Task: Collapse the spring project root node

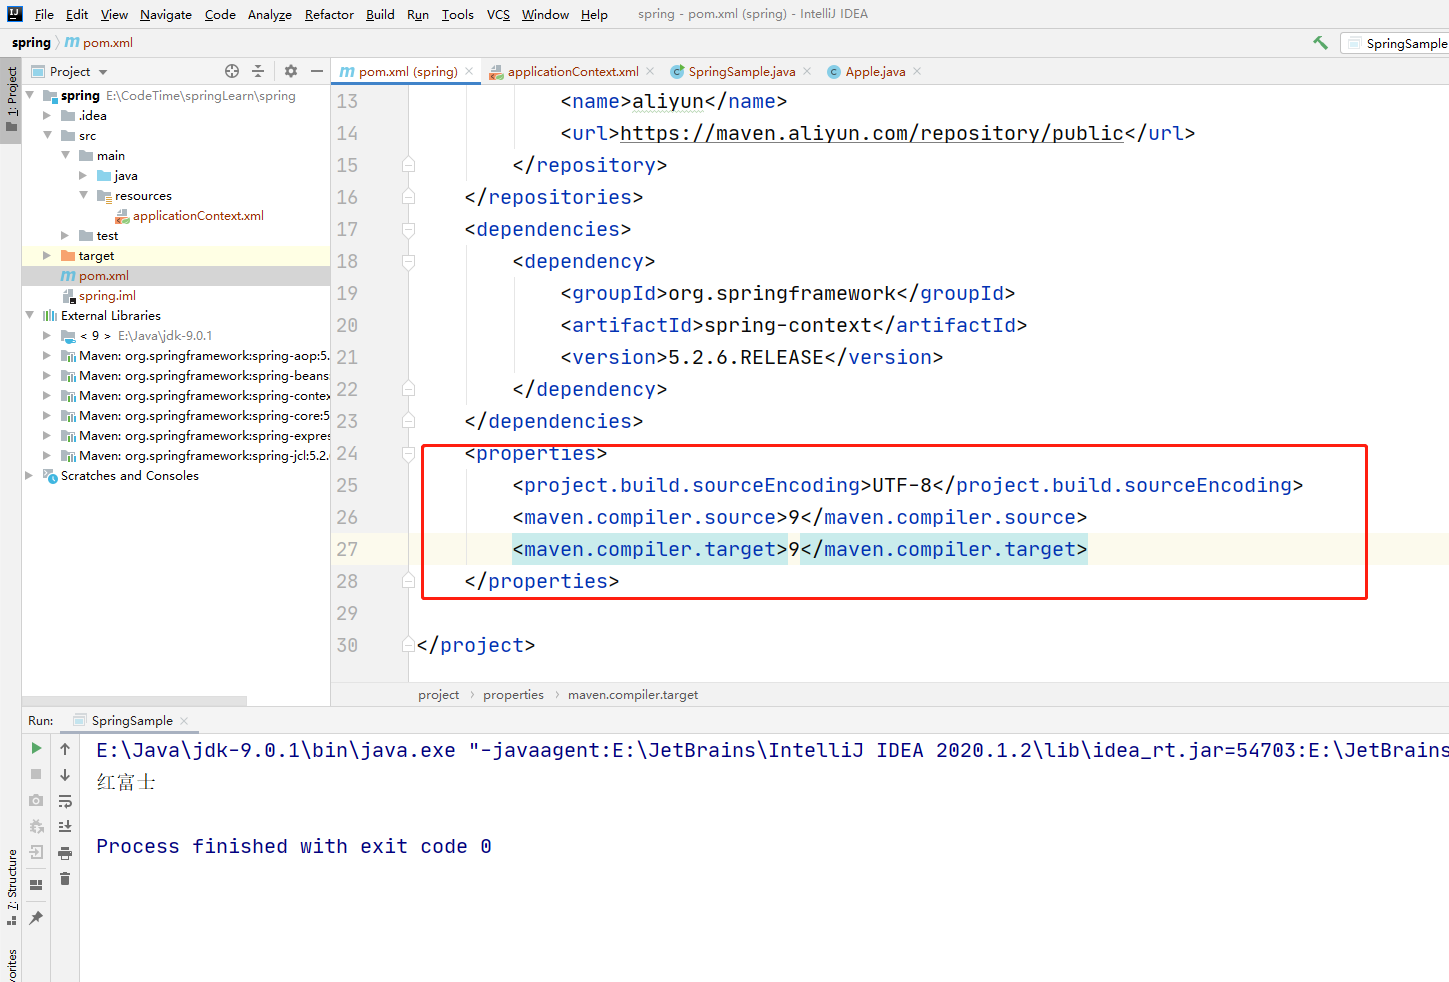Action: pos(30,96)
